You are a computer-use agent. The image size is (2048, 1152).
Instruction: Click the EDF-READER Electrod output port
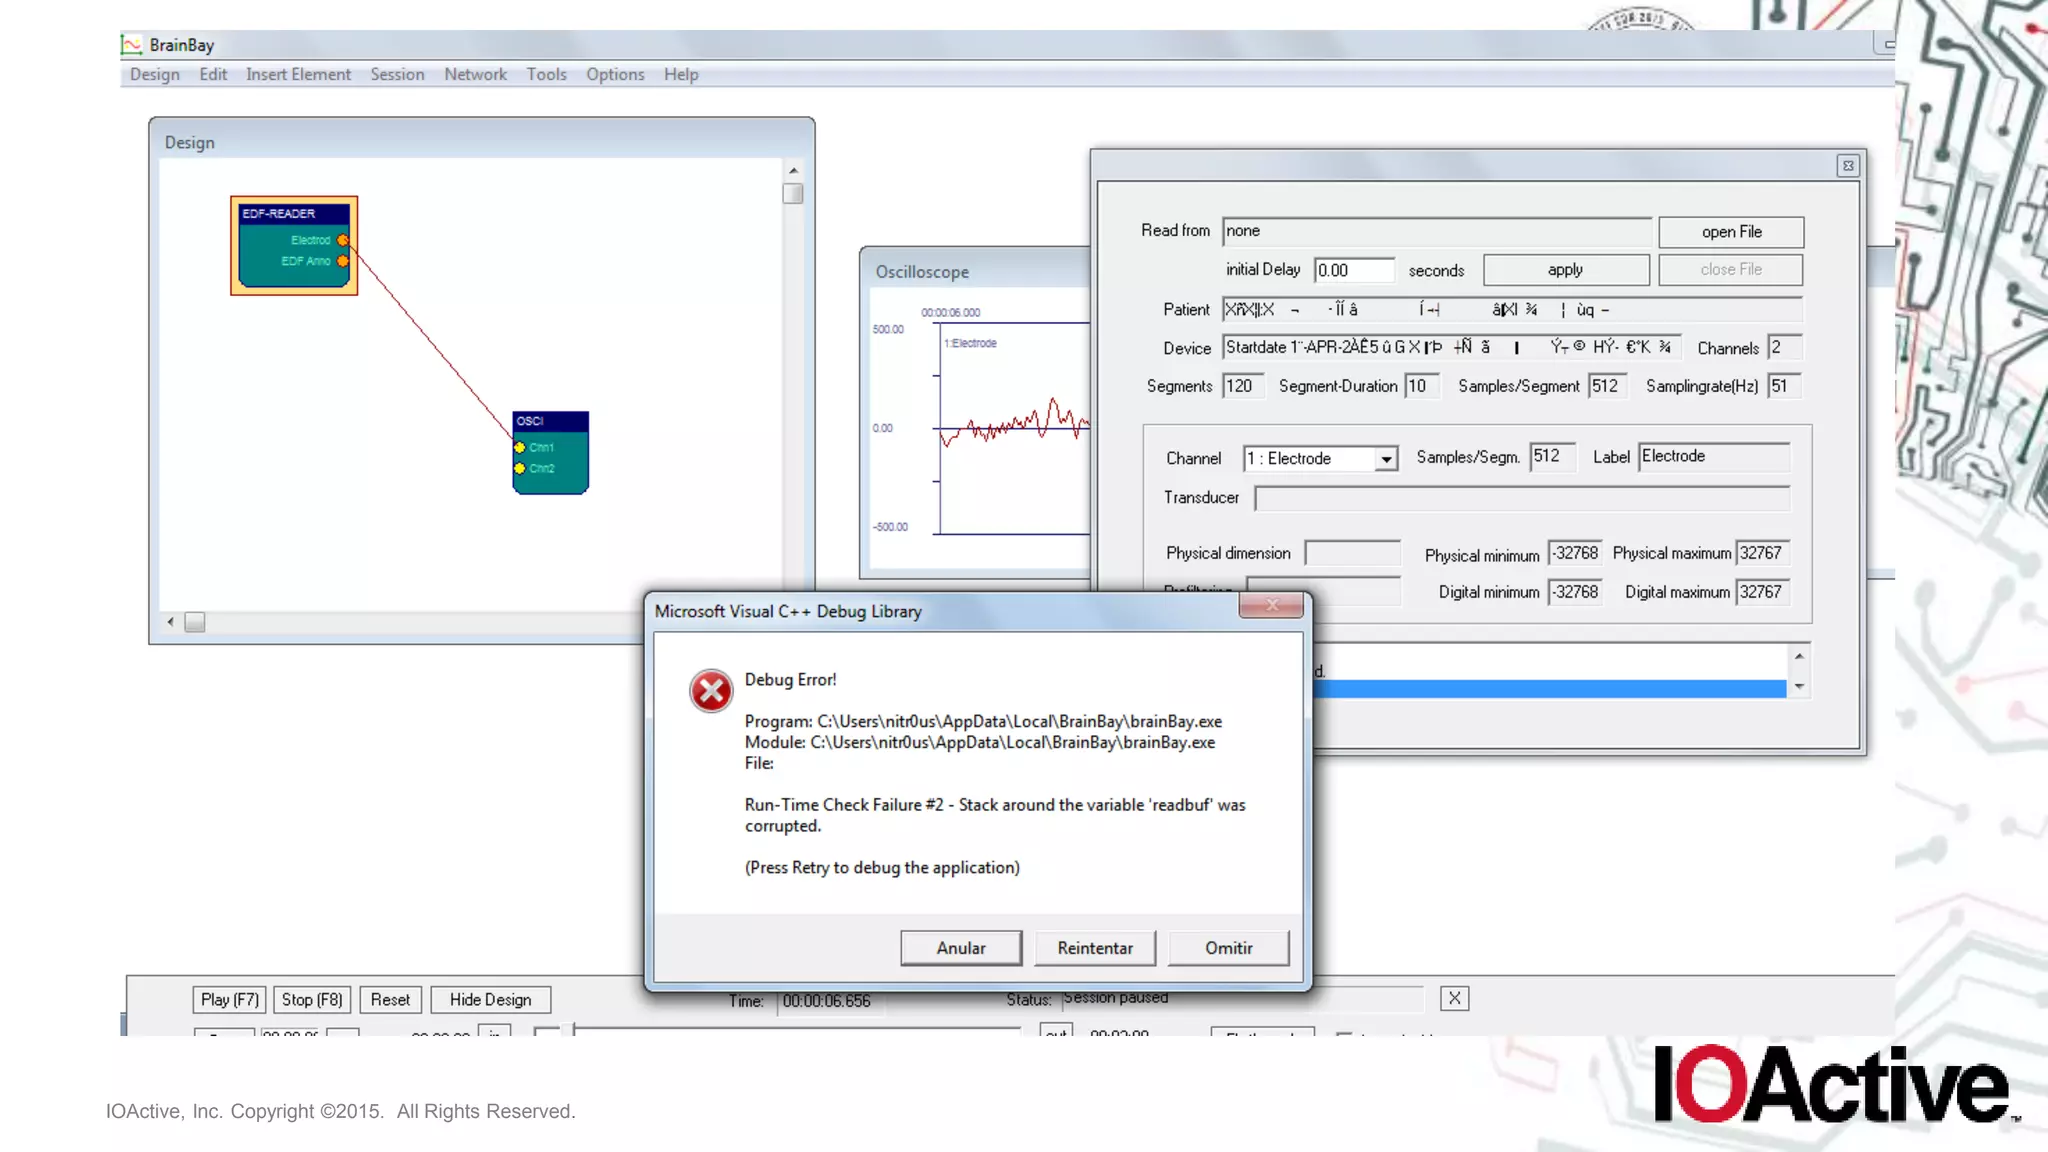(x=342, y=240)
